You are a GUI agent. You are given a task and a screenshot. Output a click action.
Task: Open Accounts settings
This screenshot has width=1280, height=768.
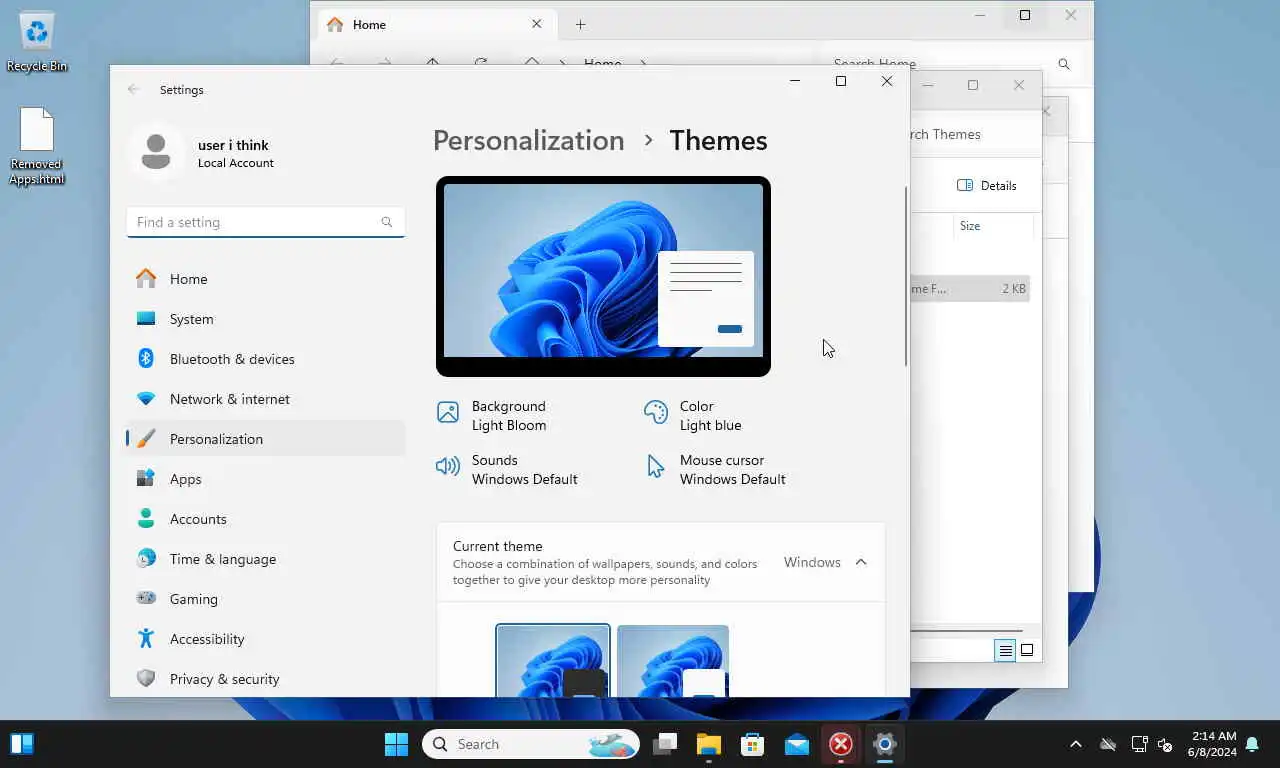tap(265, 519)
